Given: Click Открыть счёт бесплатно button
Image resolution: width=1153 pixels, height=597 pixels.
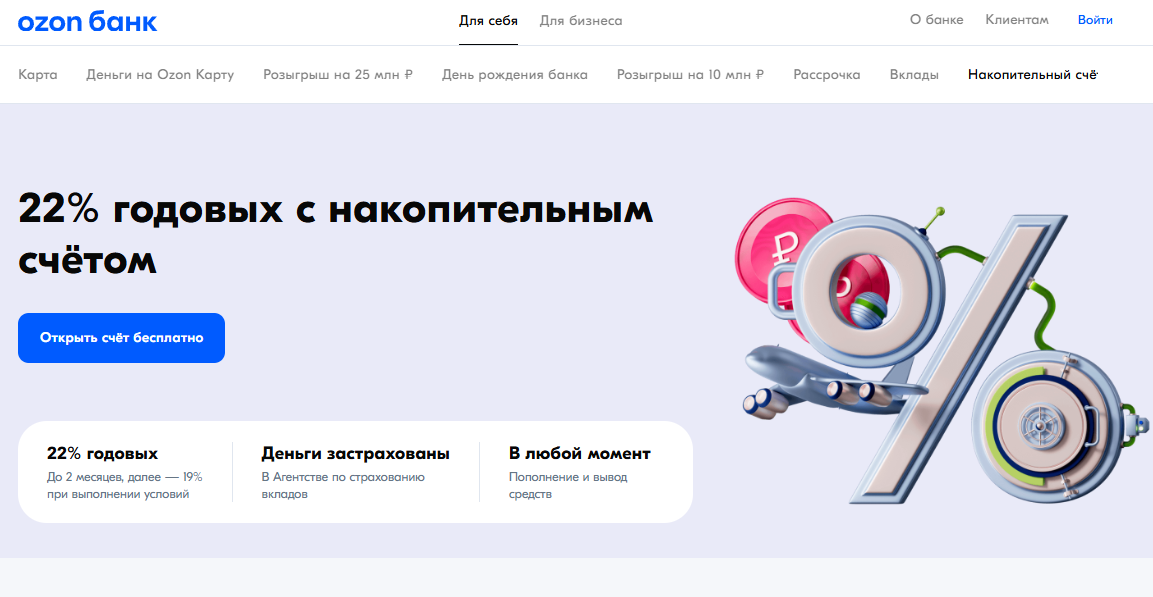Looking at the screenshot, I should coord(121,338).
